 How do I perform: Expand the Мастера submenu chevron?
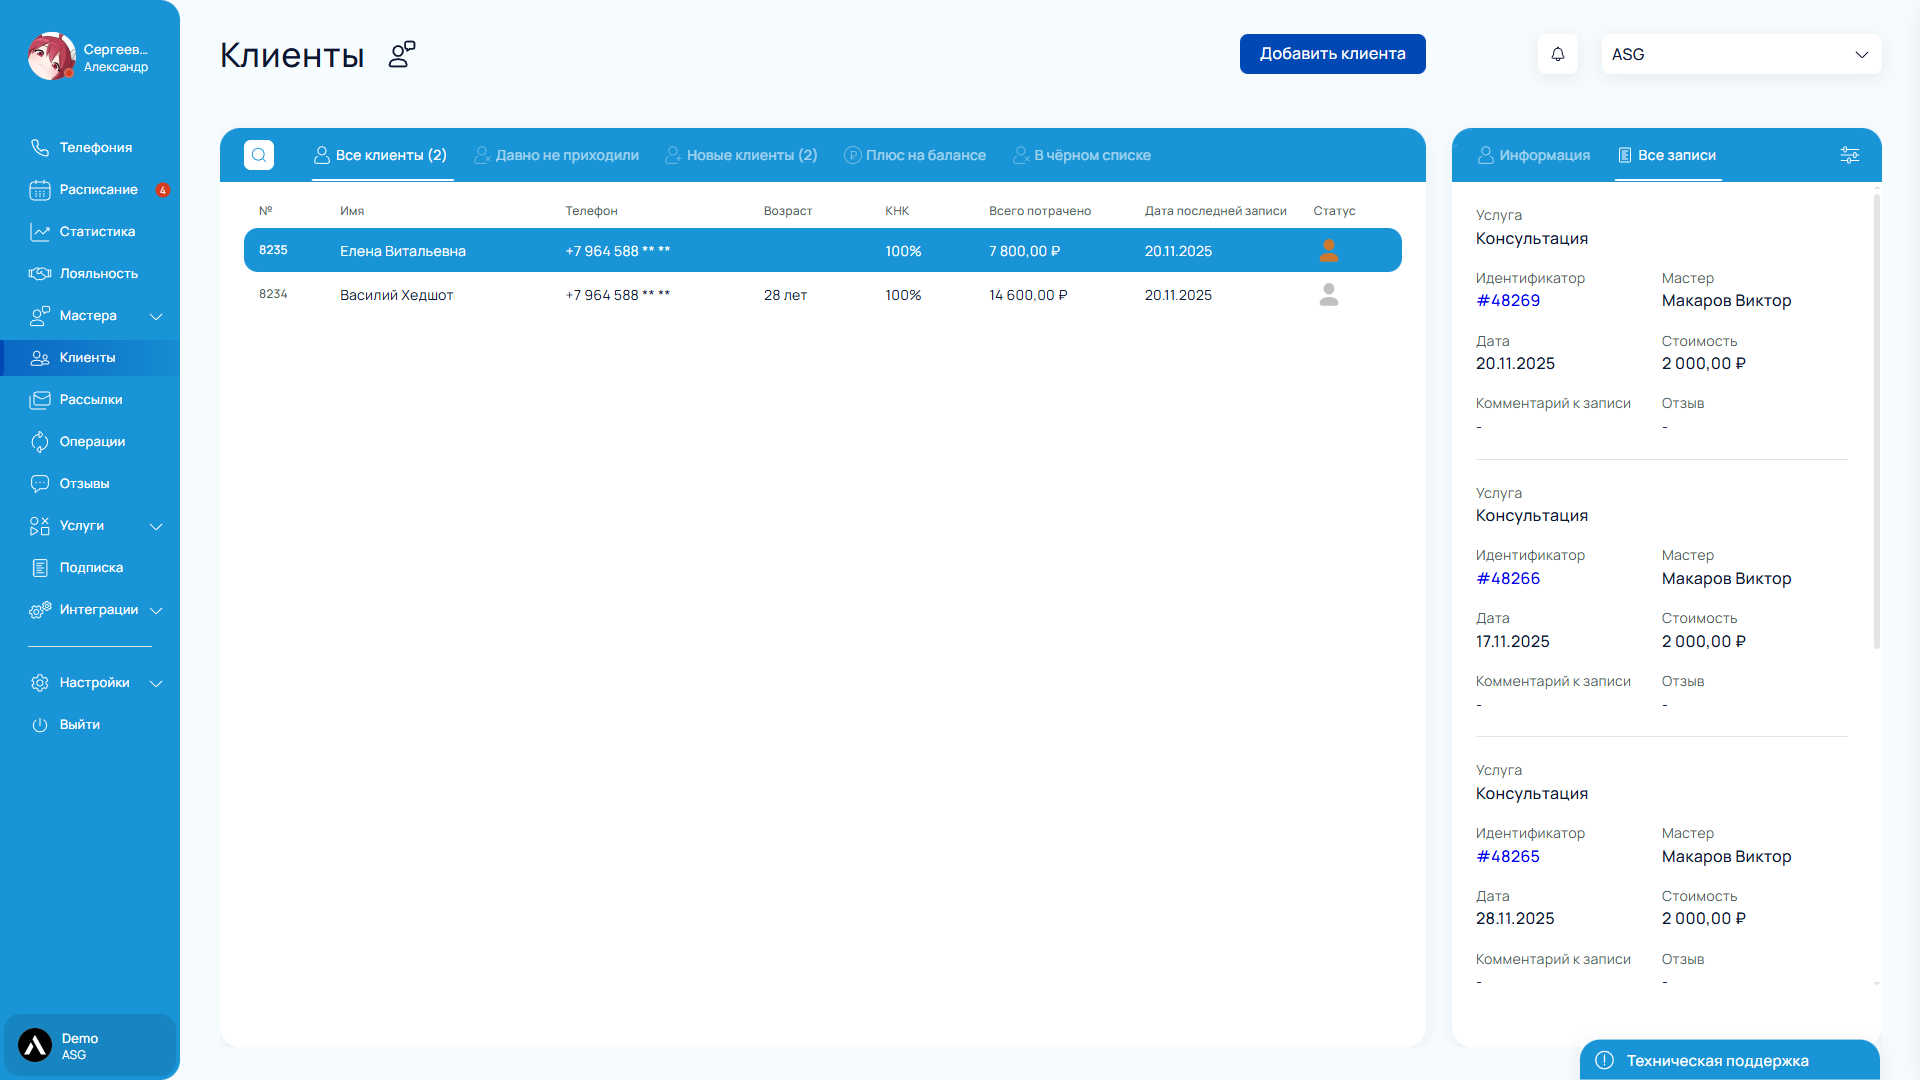(x=156, y=316)
